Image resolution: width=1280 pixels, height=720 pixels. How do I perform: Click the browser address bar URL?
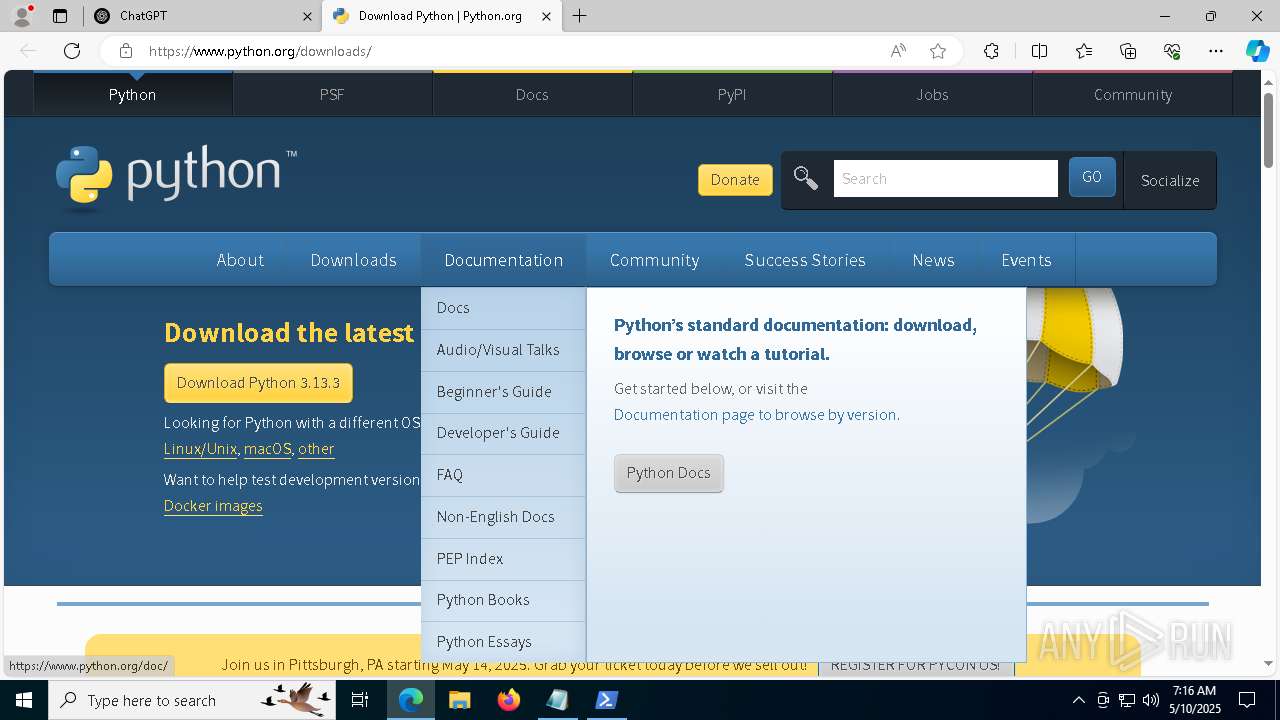[x=260, y=51]
